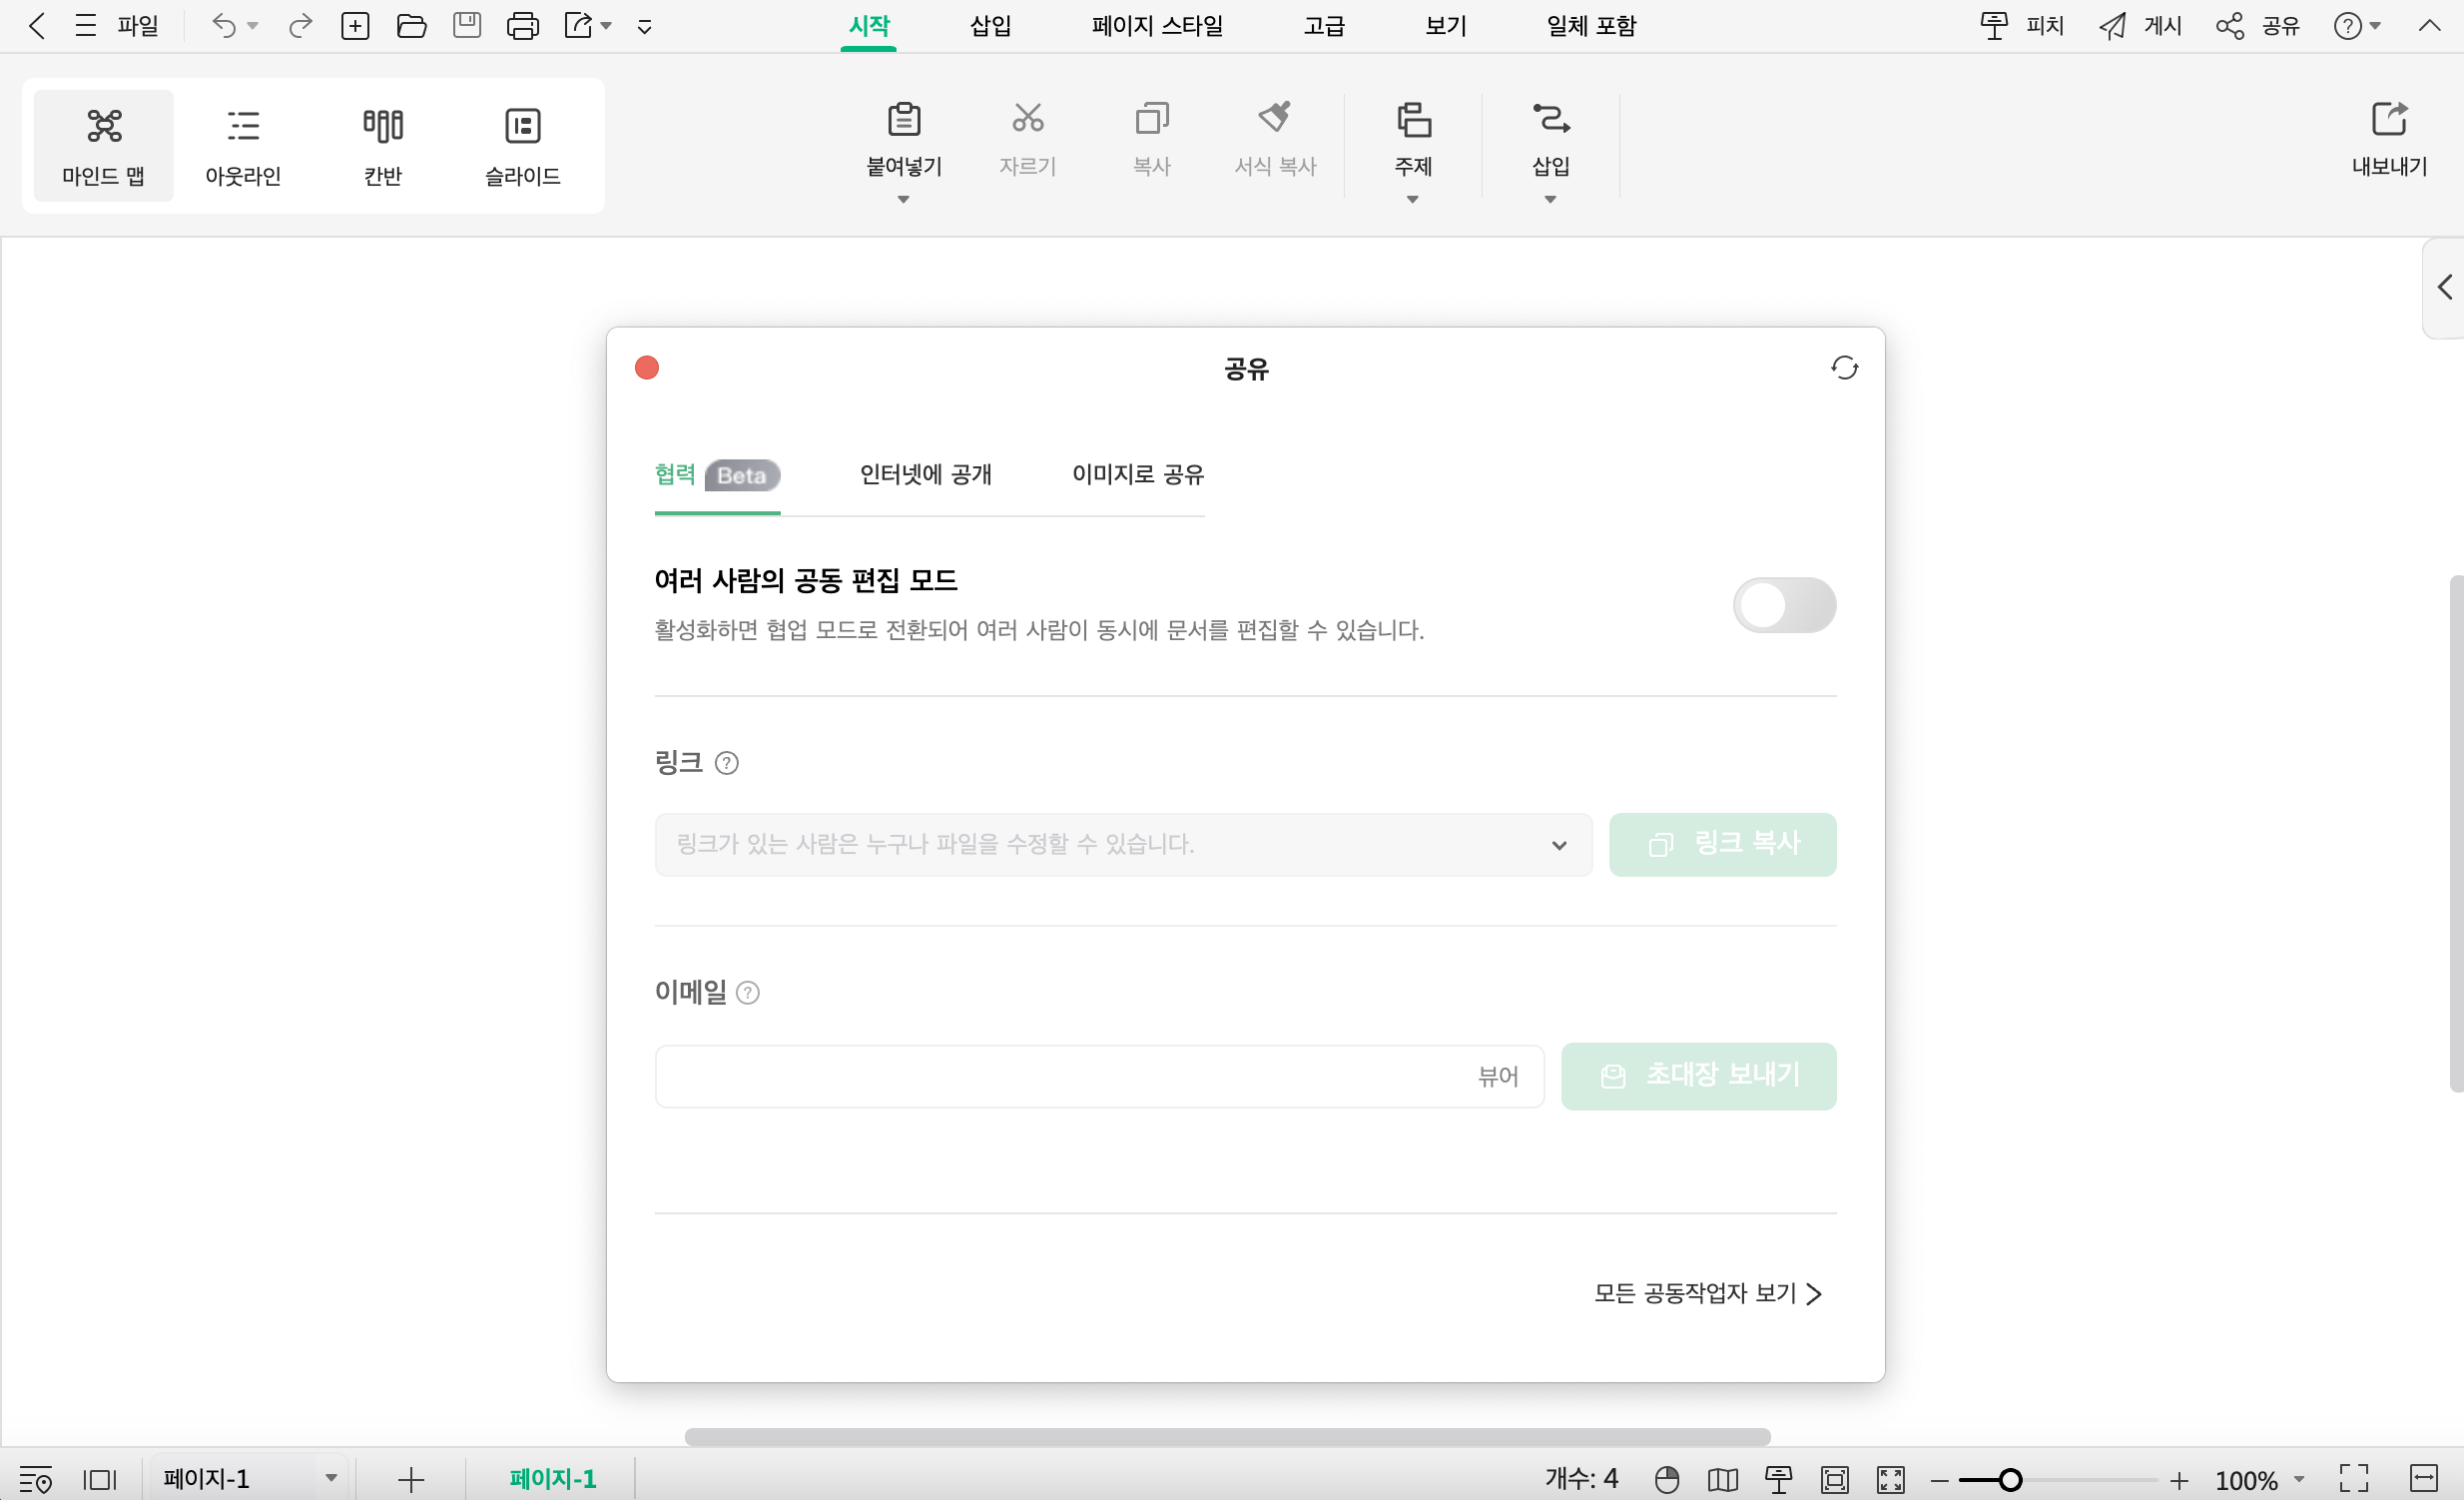The width and height of the screenshot is (2464, 1500).
Task: Click the 초대장 보내기 button
Action: [1698, 1077]
